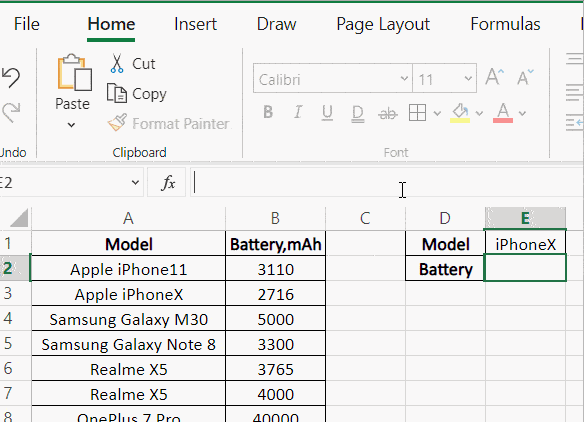The height and width of the screenshot is (422, 584).
Task: Expand the Name Box dropdown
Action: click(135, 183)
